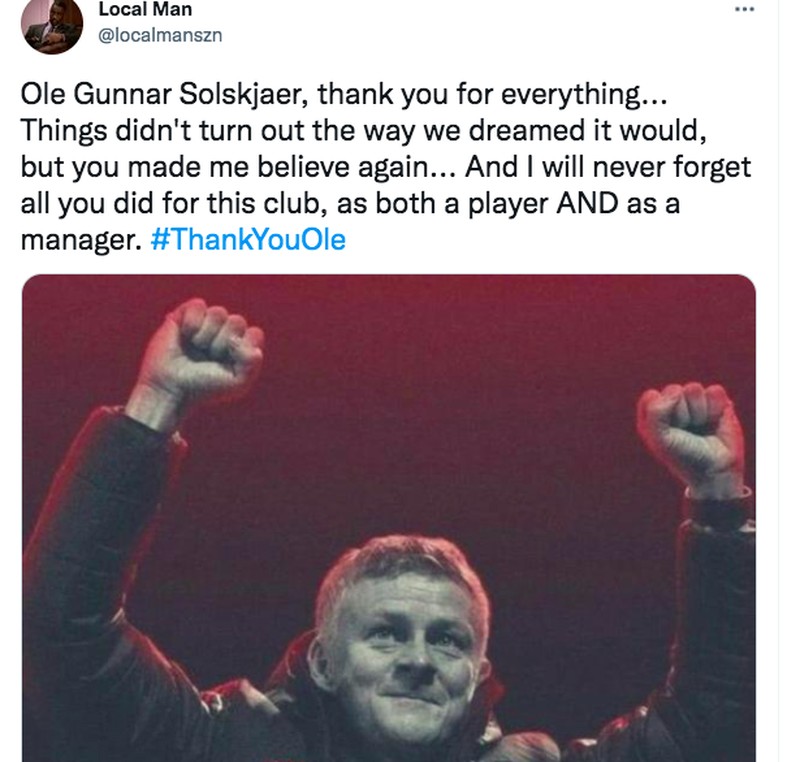Image resolution: width=800 pixels, height=762 pixels.
Task: Click the raised left fist in the photo
Action: 207,349
